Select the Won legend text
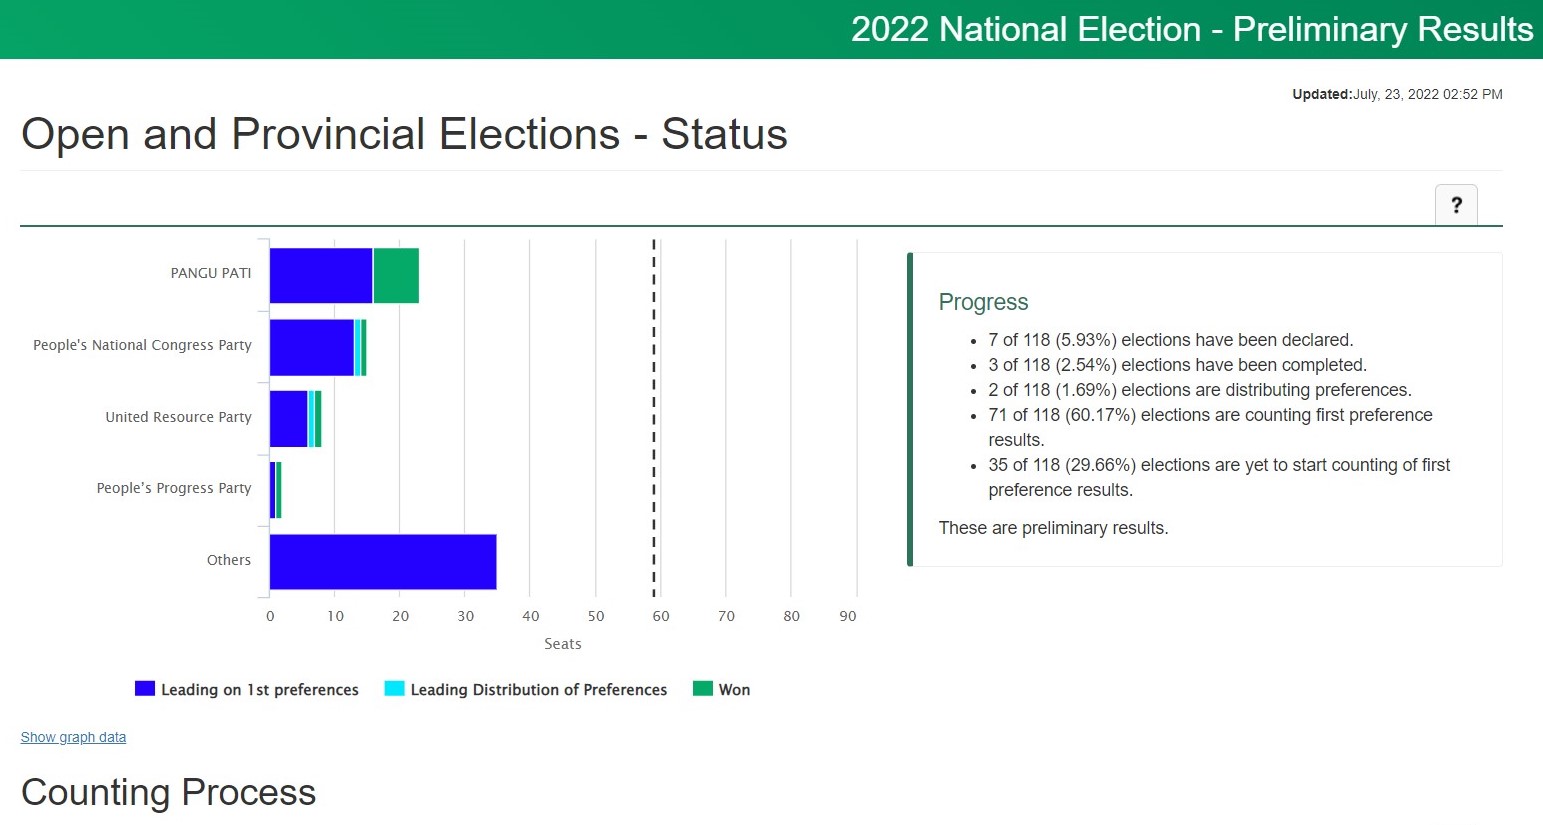Screen dimensions: 1543x825 (x=734, y=690)
